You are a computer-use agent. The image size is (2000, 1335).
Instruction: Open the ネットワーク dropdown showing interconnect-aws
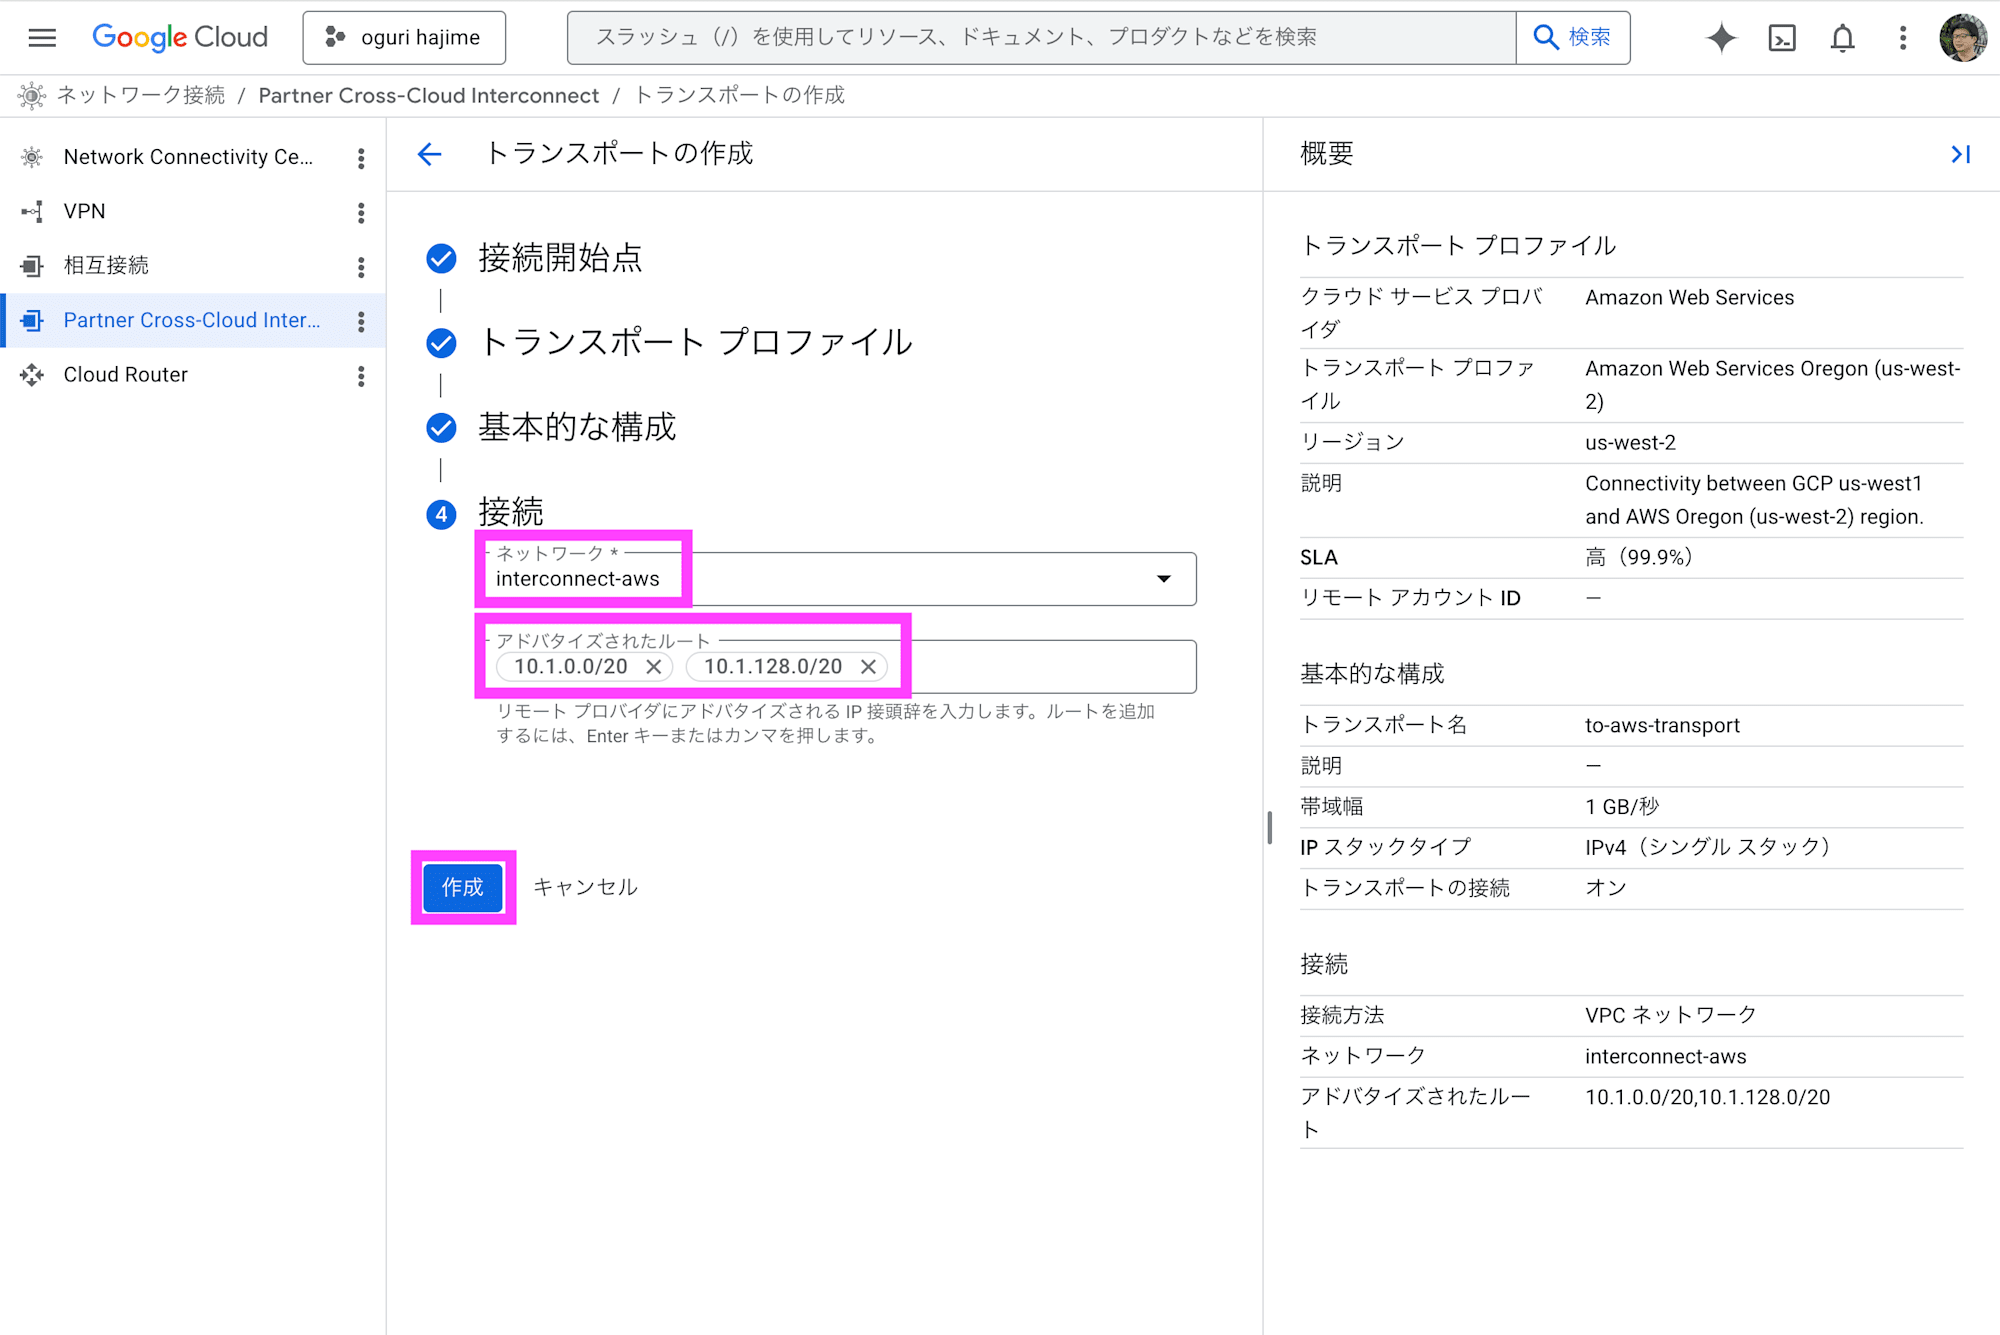click(1163, 578)
